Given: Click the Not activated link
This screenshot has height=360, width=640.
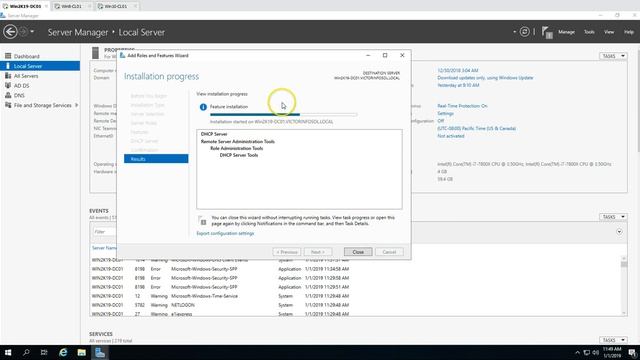Looking at the screenshot, I should click(x=451, y=136).
